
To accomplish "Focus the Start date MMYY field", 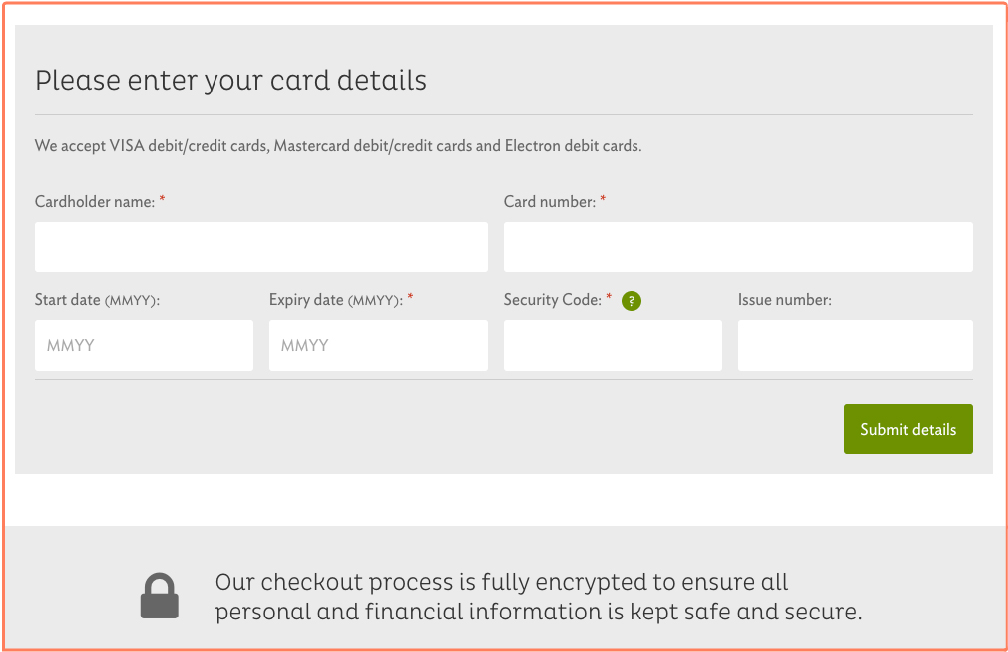I will pyautogui.click(x=143, y=345).
